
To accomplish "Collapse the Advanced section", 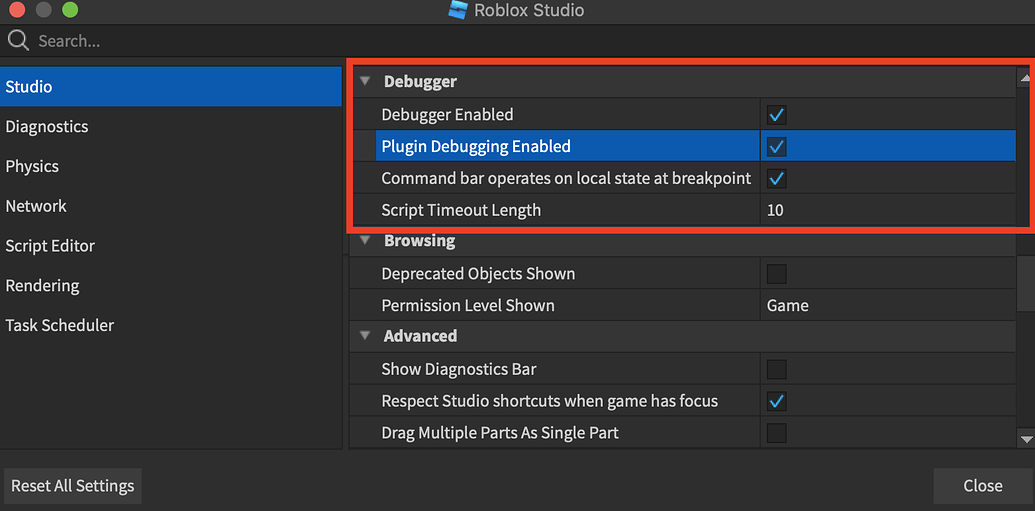I will [365, 335].
